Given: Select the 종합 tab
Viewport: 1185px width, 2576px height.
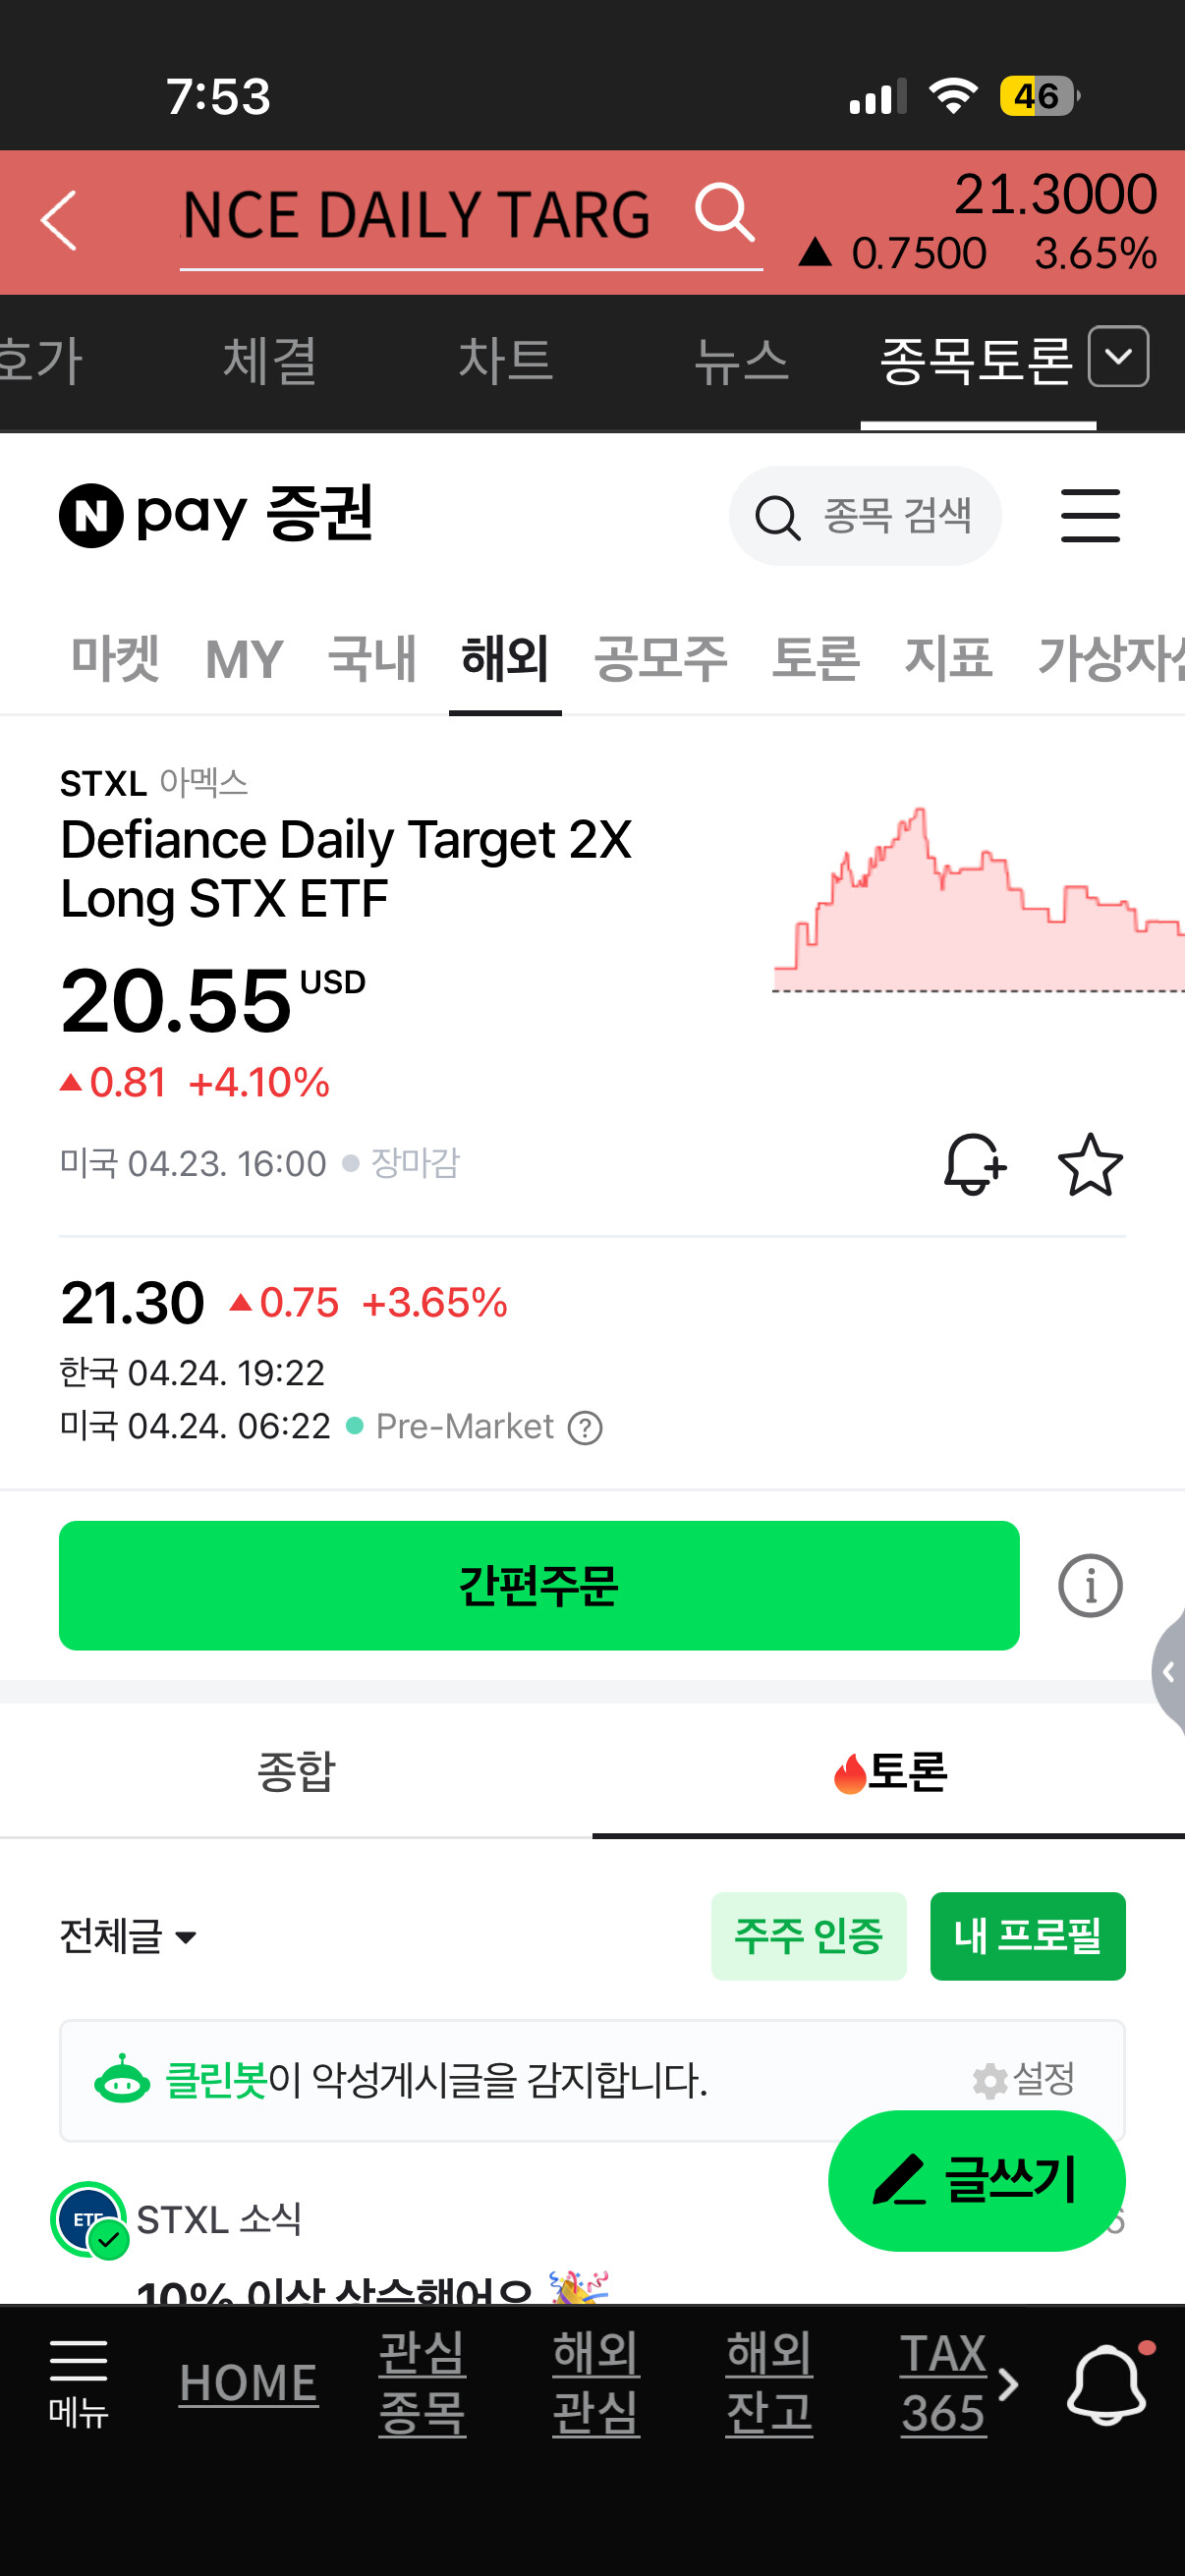Looking at the screenshot, I should [x=296, y=1772].
